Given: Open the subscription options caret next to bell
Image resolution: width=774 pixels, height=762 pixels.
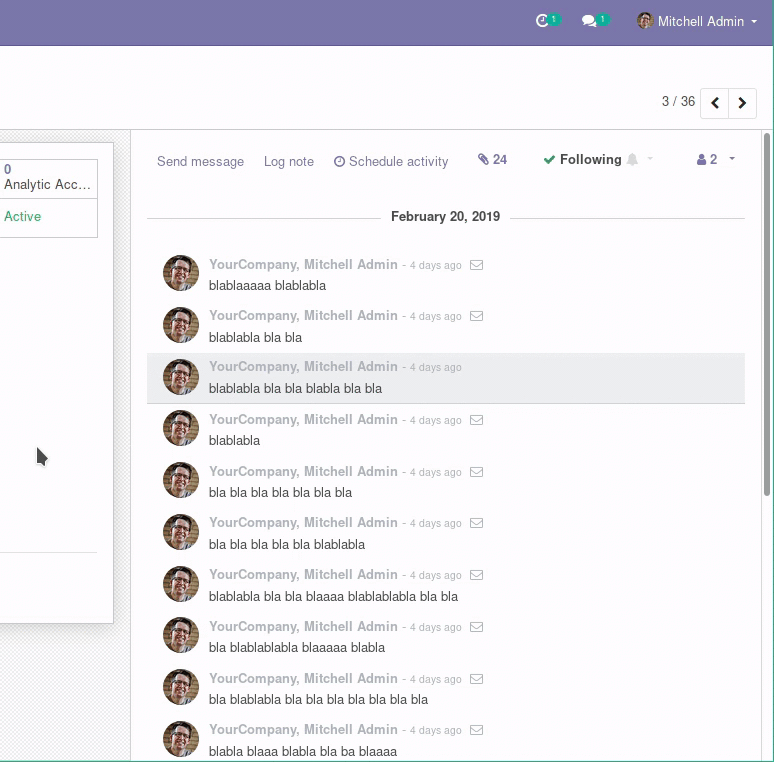Looking at the screenshot, I should tap(651, 160).
